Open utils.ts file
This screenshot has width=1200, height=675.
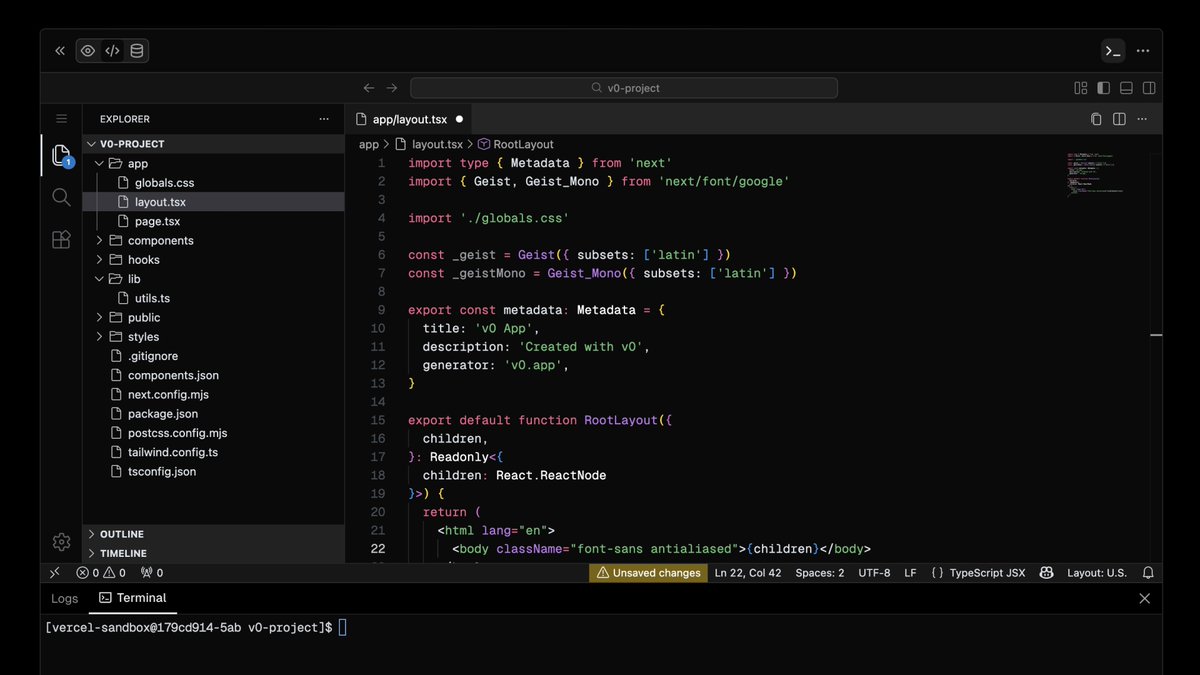pyautogui.click(x=214, y=298)
